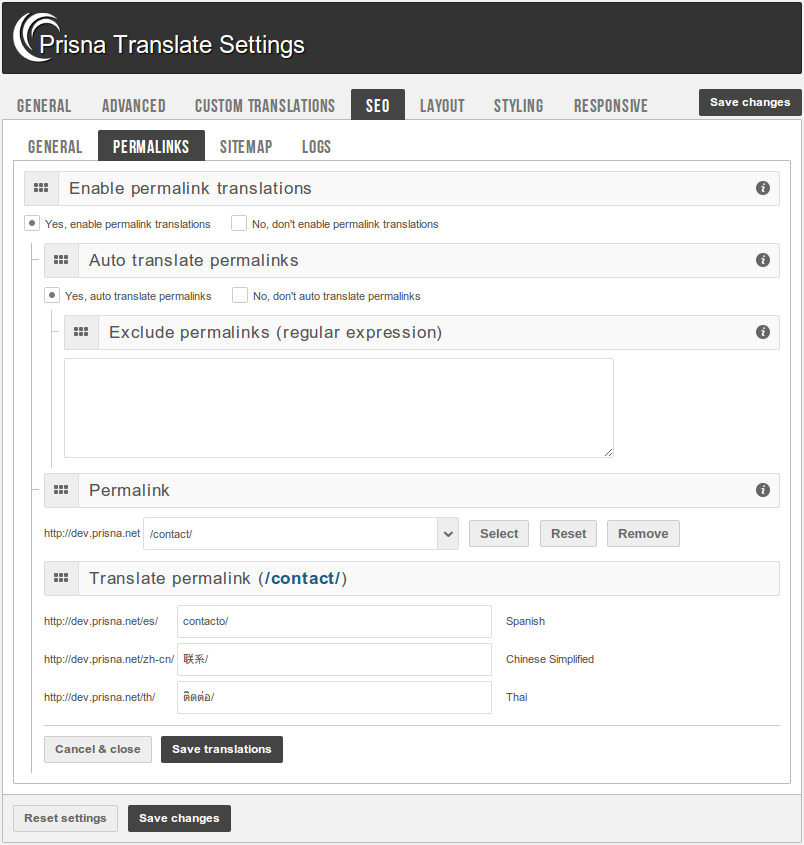Image resolution: width=804 pixels, height=845 pixels.
Task: Select No, don't enable permalink translations
Action: 239,223
